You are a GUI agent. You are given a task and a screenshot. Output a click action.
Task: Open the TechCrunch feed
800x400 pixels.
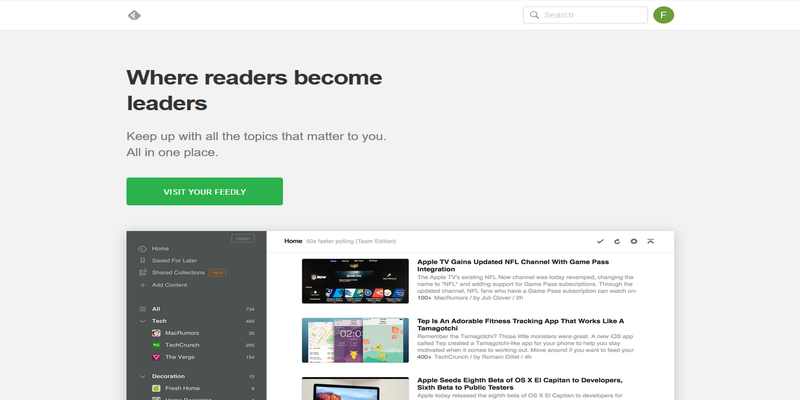(182, 345)
